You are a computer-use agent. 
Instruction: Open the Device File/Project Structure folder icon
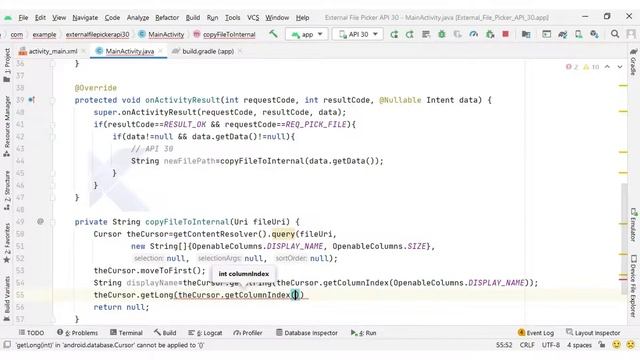526,34
